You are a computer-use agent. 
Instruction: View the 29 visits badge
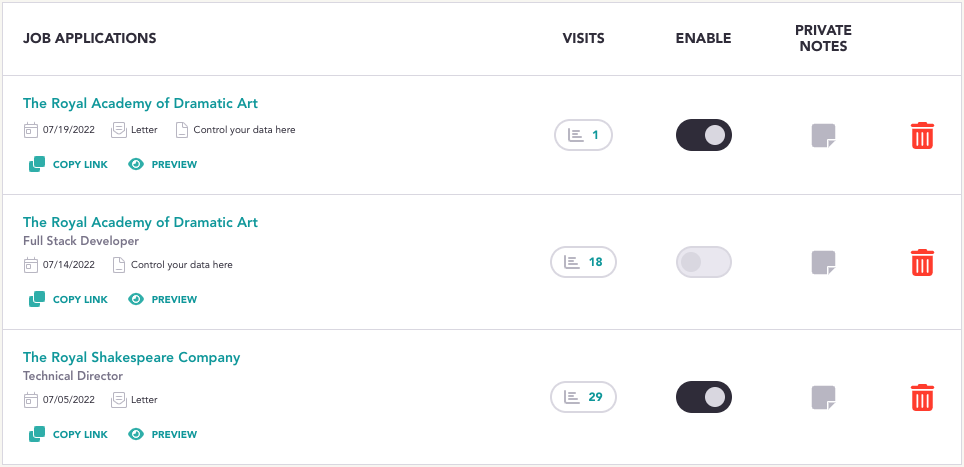point(583,397)
